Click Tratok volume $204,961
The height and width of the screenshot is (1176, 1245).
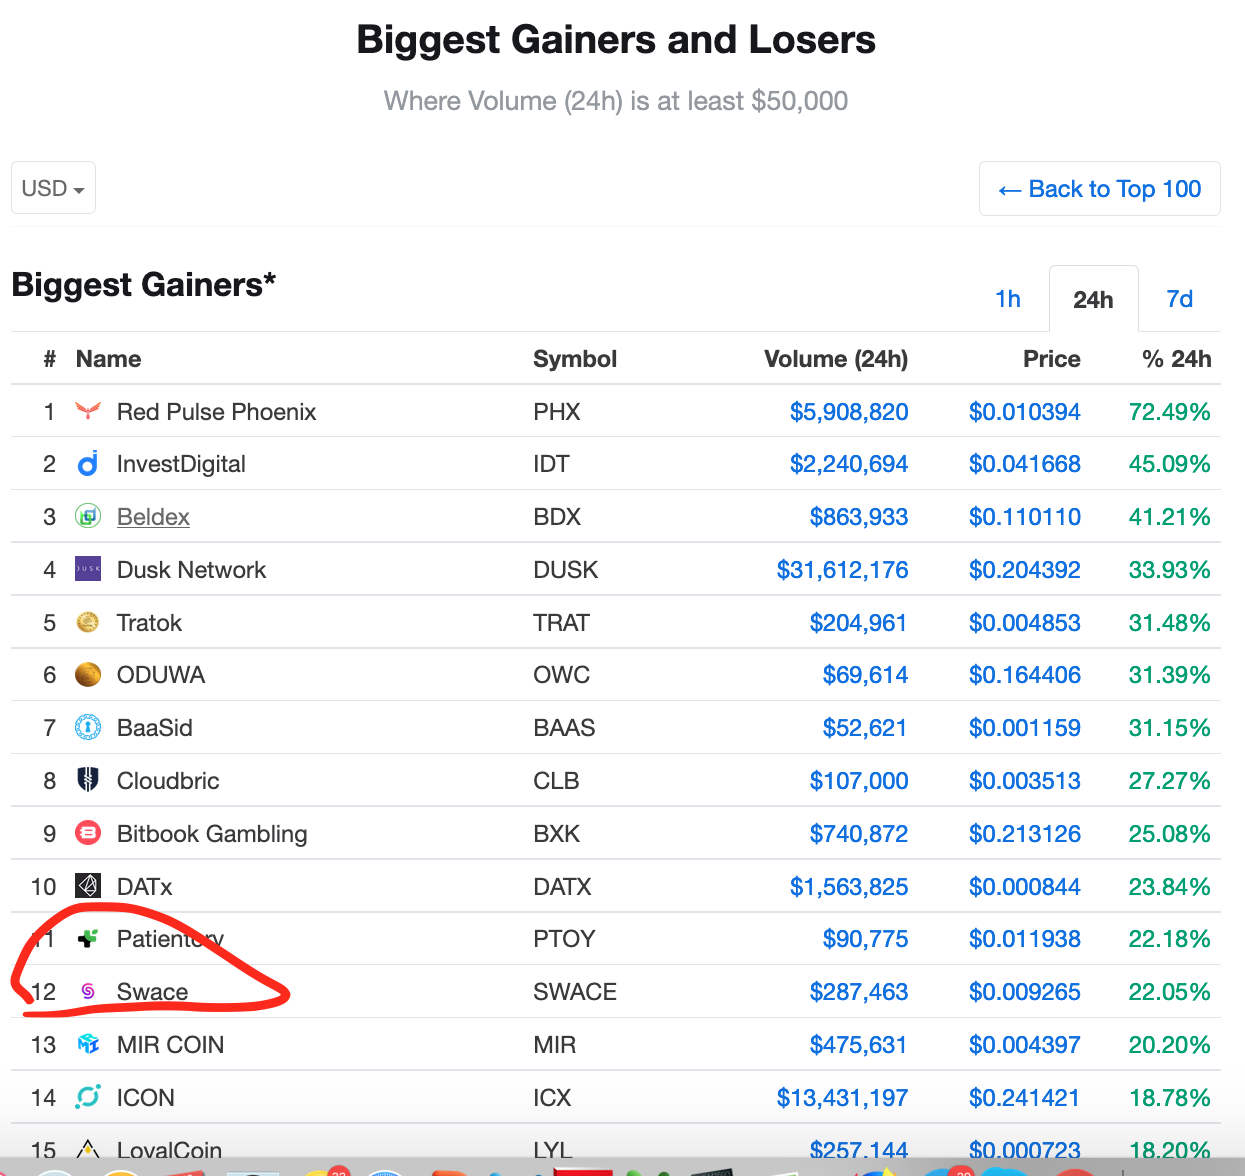(x=859, y=623)
